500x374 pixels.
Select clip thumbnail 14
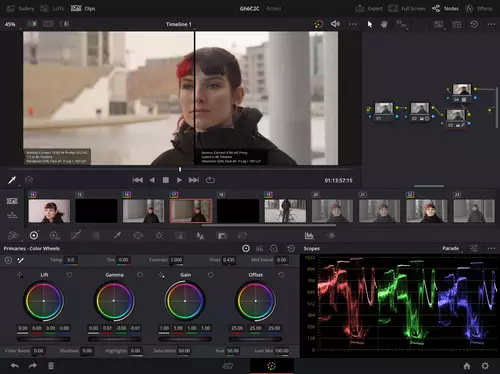click(49, 211)
